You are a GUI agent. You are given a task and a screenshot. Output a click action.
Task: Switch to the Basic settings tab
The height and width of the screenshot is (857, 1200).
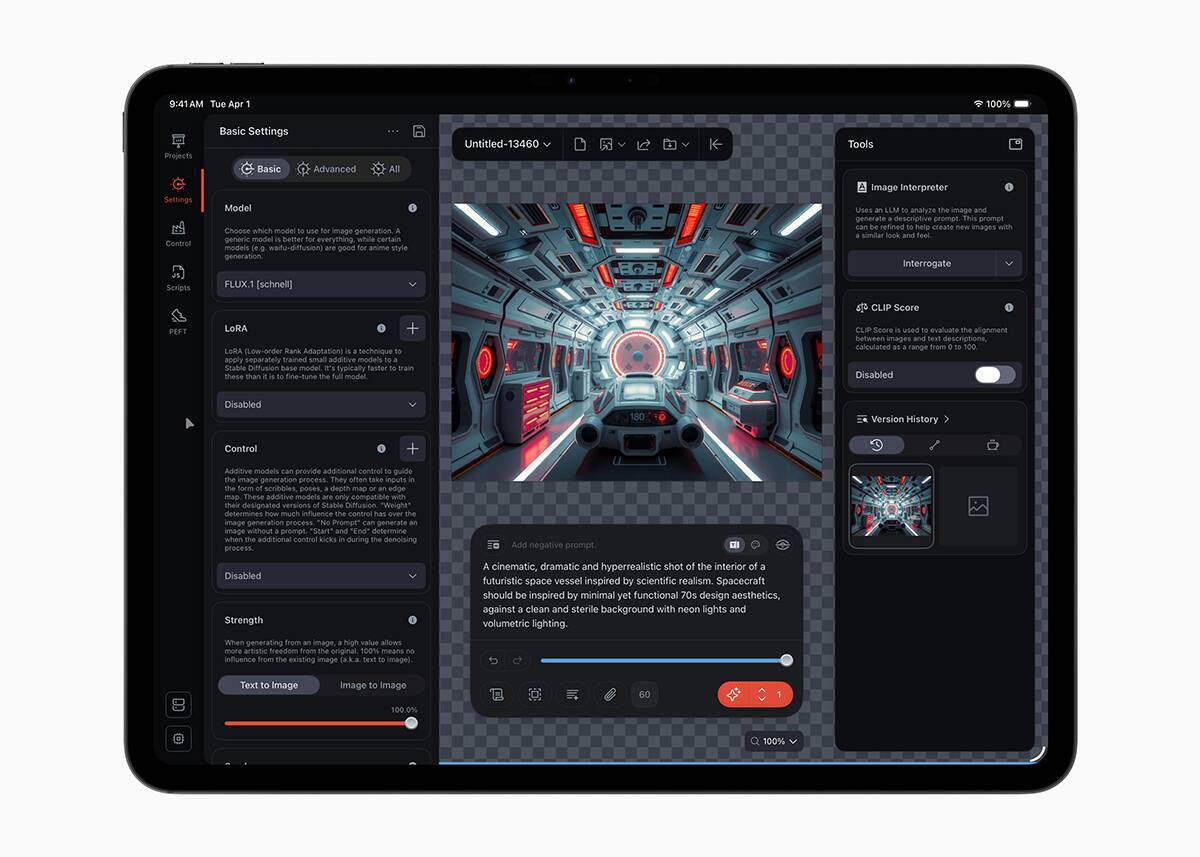[x=261, y=169]
